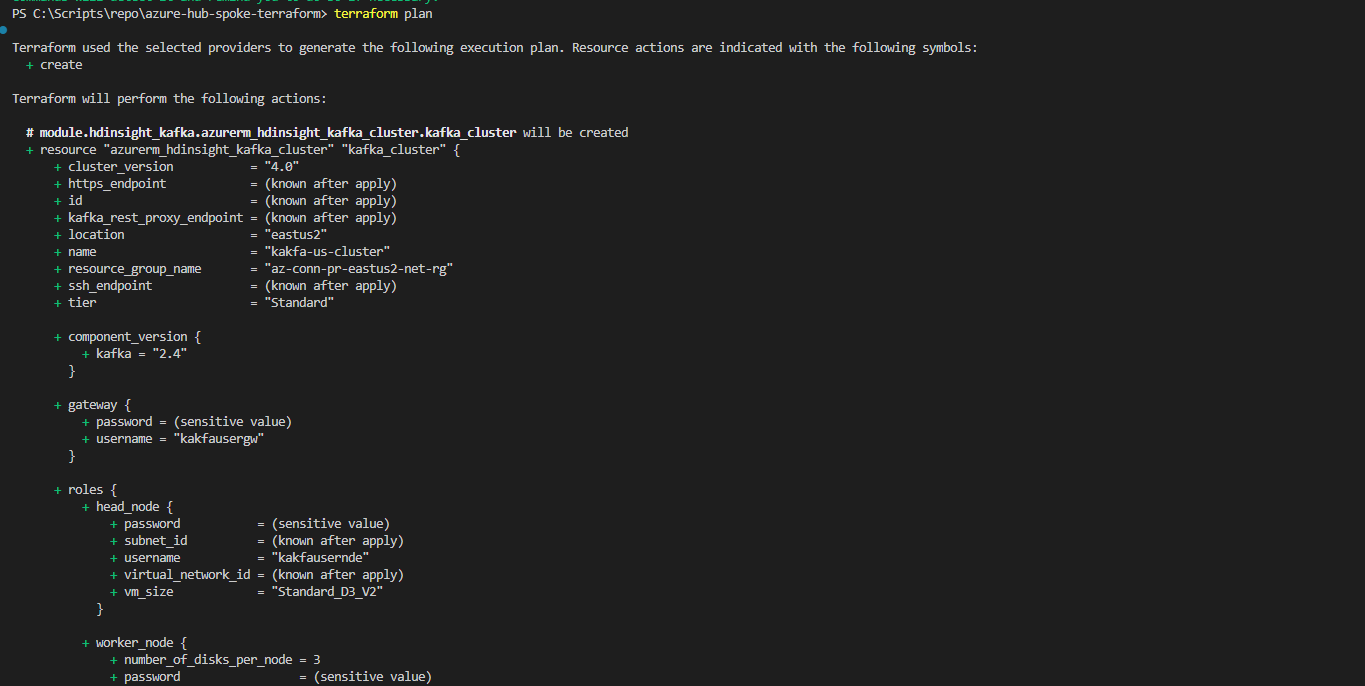Click the resource "azurerm_hdinsight_kafka_cluster" declaration line
Screen dimensions: 1365x686
(243, 150)
